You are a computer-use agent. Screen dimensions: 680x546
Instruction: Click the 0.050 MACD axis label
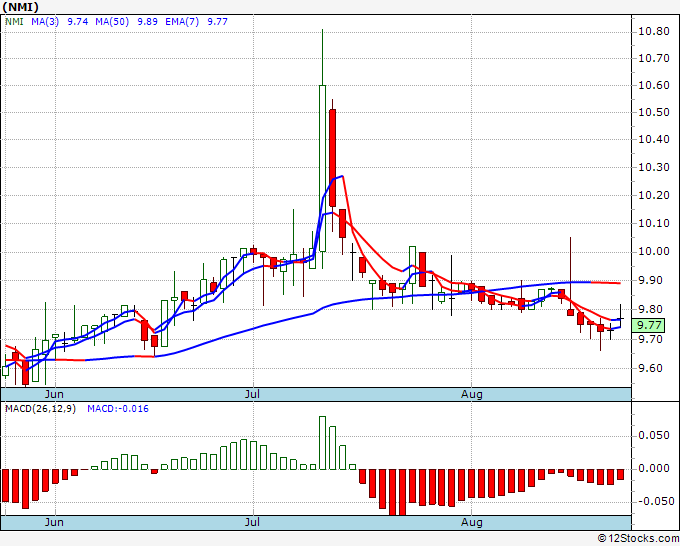(x=654, y=435)
